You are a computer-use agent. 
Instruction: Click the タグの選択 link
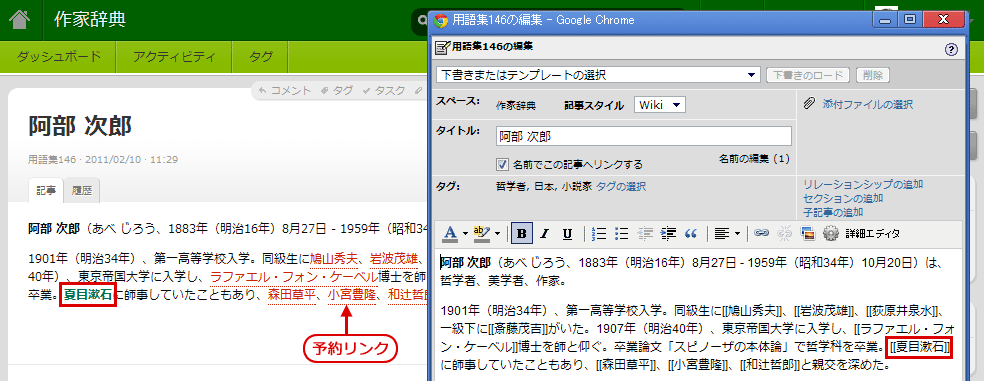pos(621,186)
